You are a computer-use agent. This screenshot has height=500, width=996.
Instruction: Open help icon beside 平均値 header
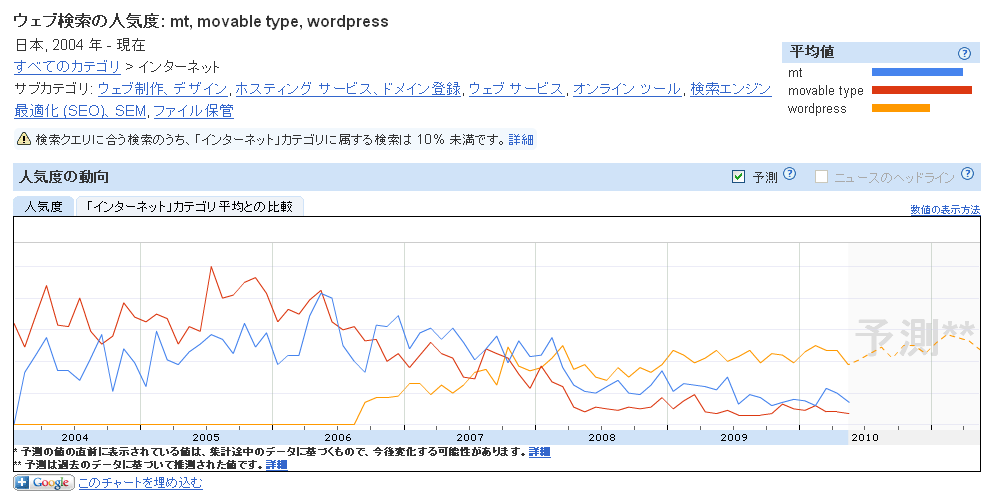click(964, 53)
